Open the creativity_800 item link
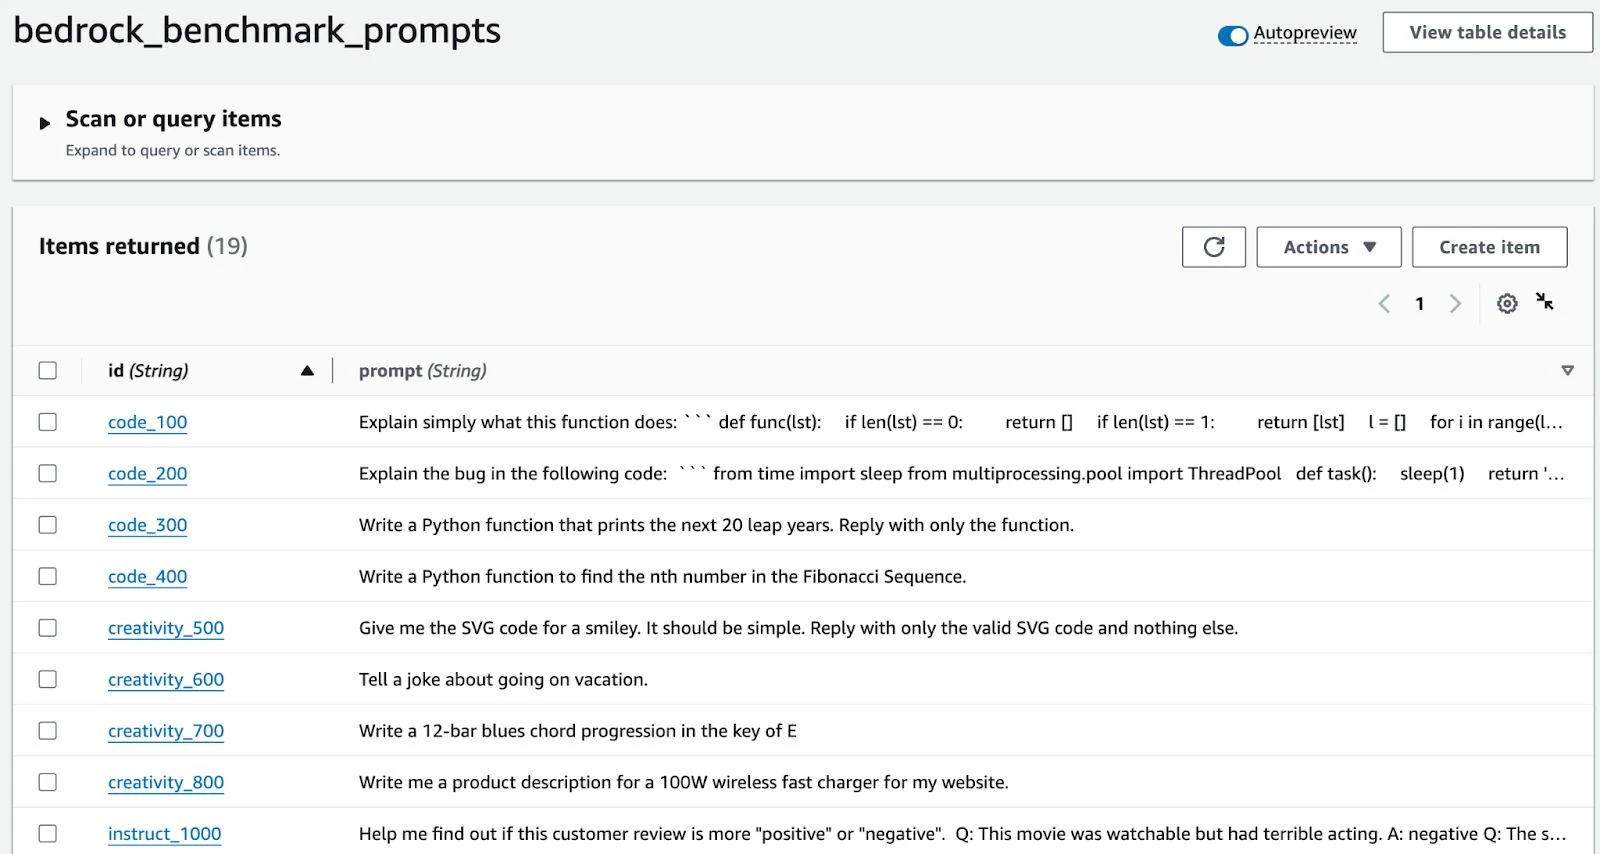This screenshot has height=854, width=1600. (x=166, y=782)
